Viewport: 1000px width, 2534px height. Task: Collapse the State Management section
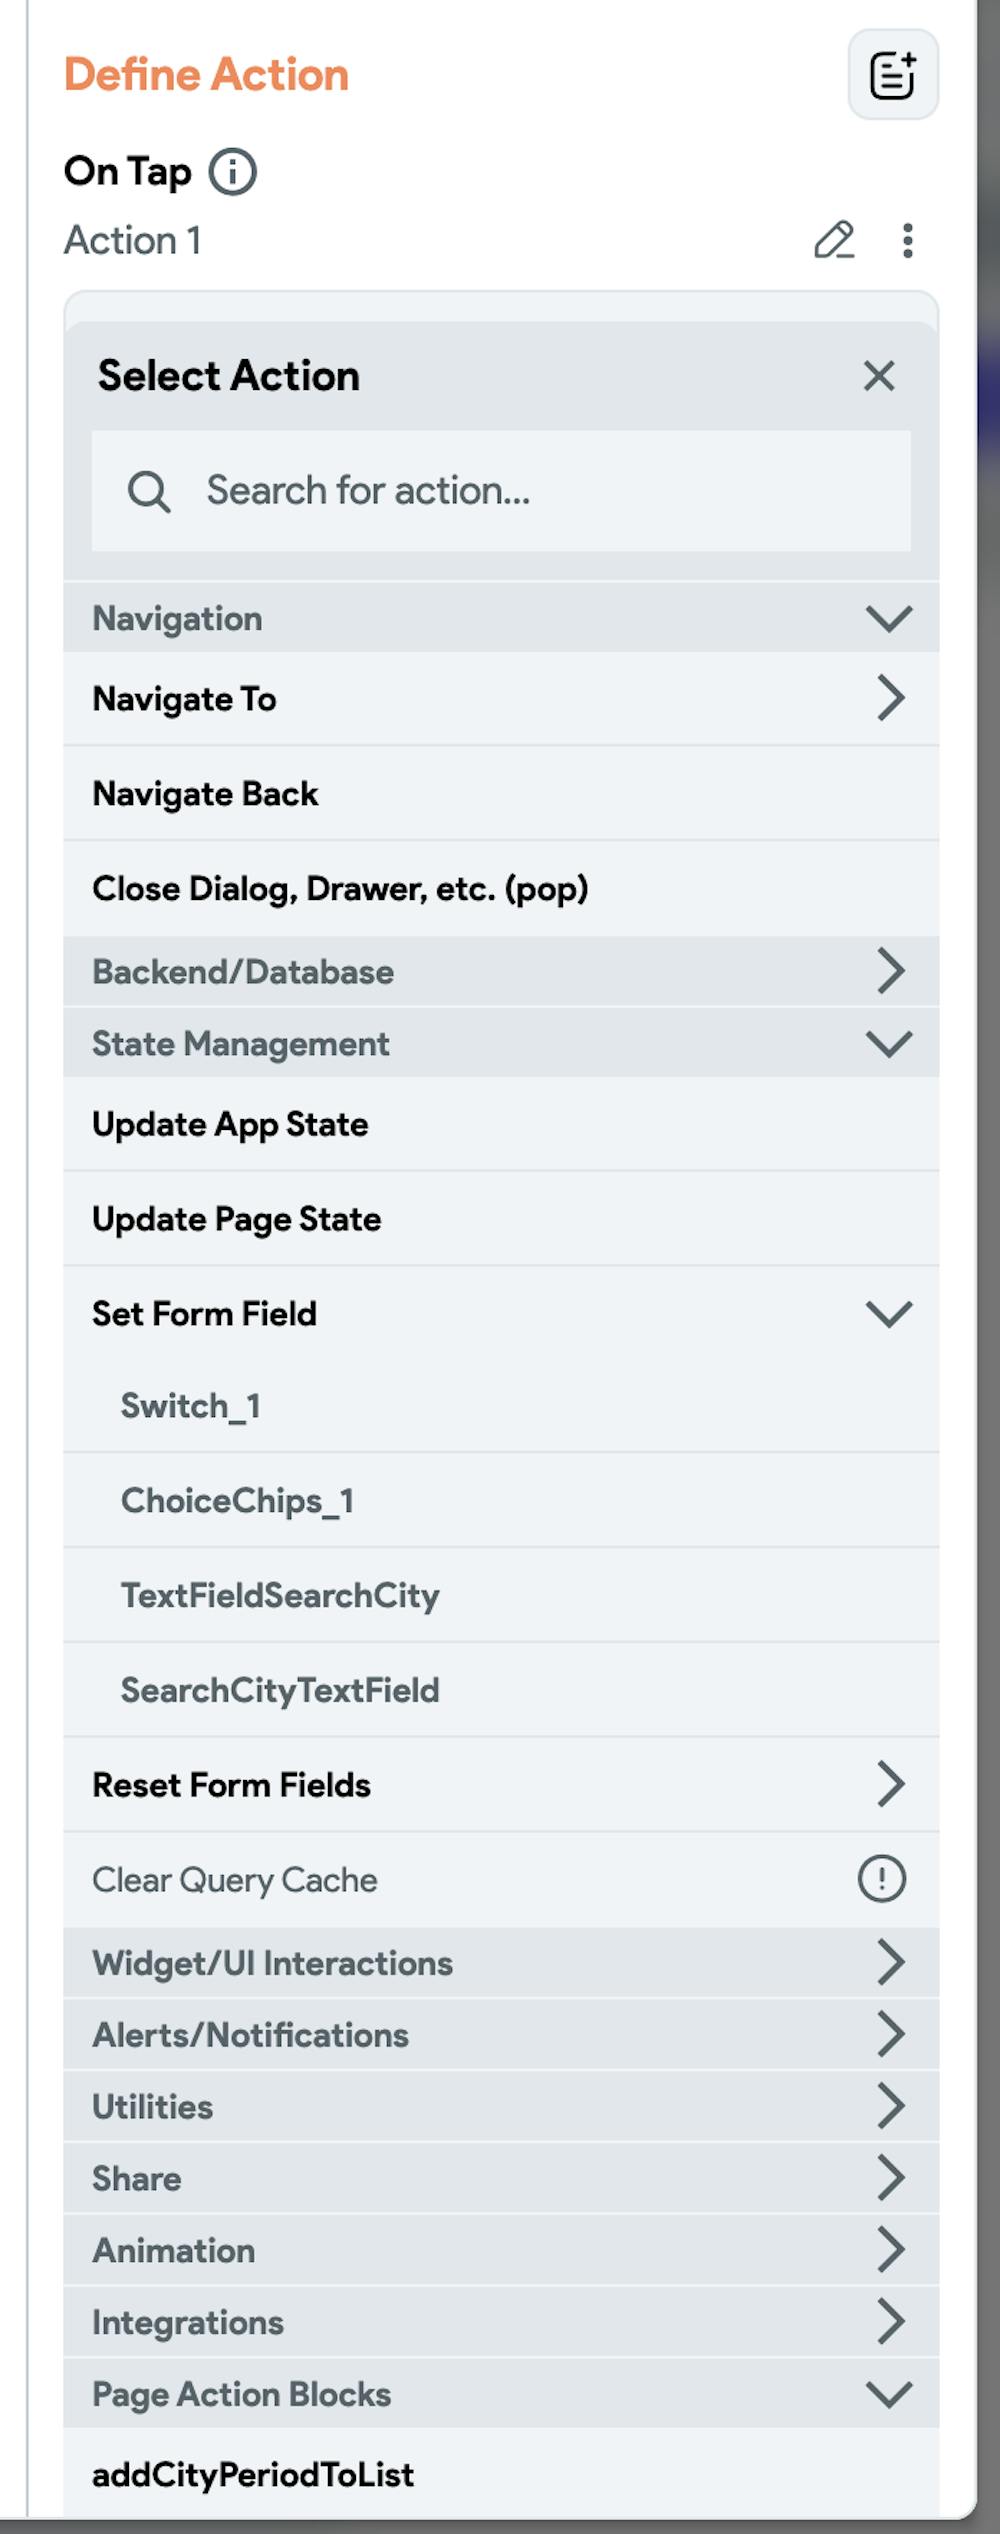(x=888, y=1044)
